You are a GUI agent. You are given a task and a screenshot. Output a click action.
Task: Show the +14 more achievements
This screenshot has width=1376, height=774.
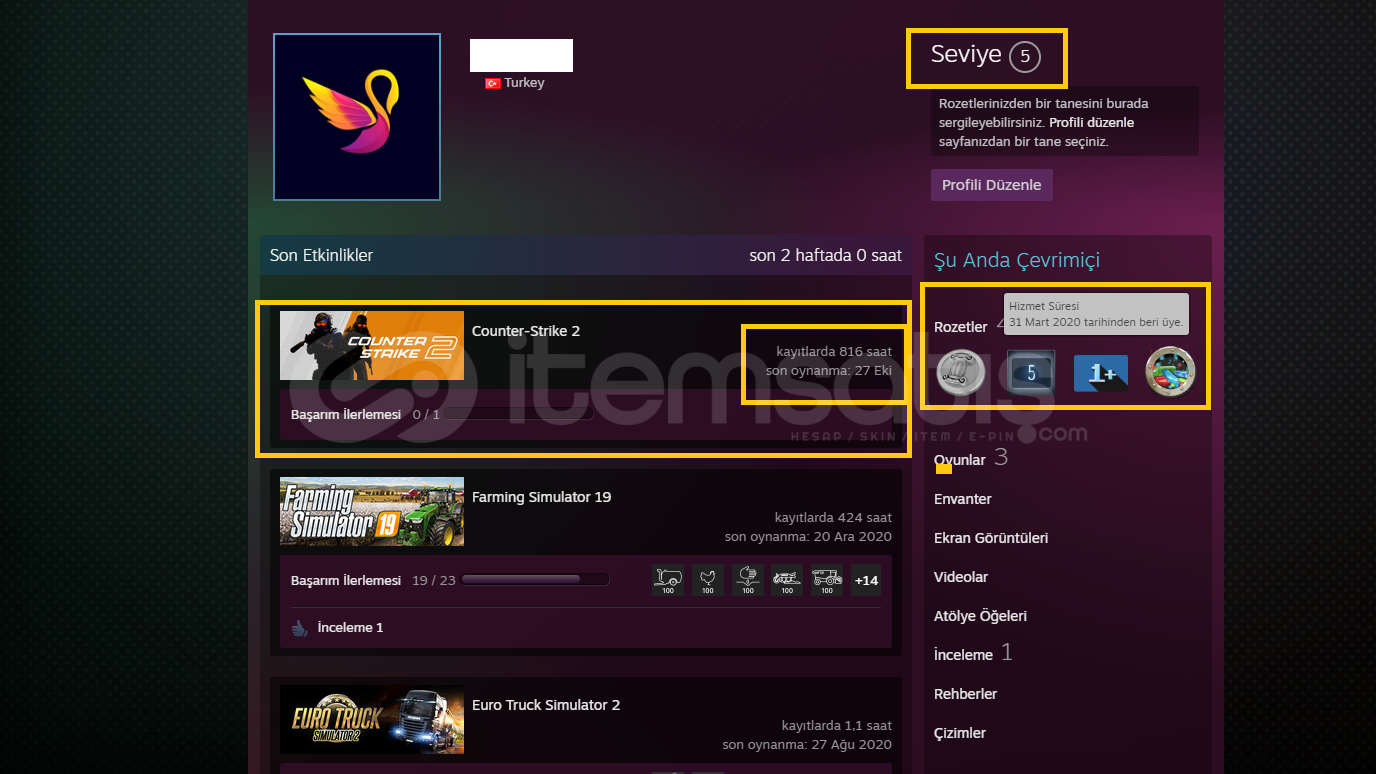(866, 580)
